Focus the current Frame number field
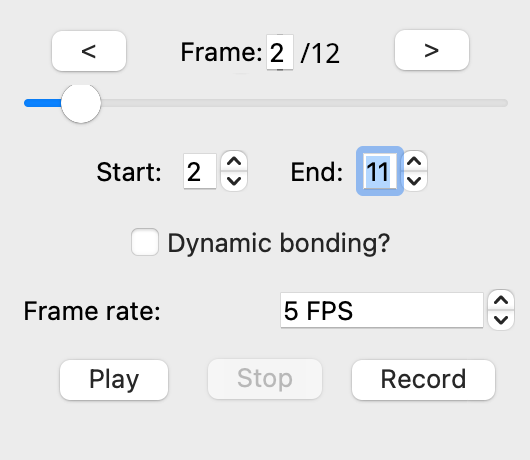This screenshot has height=460, width=530. (x=280, y=52)
